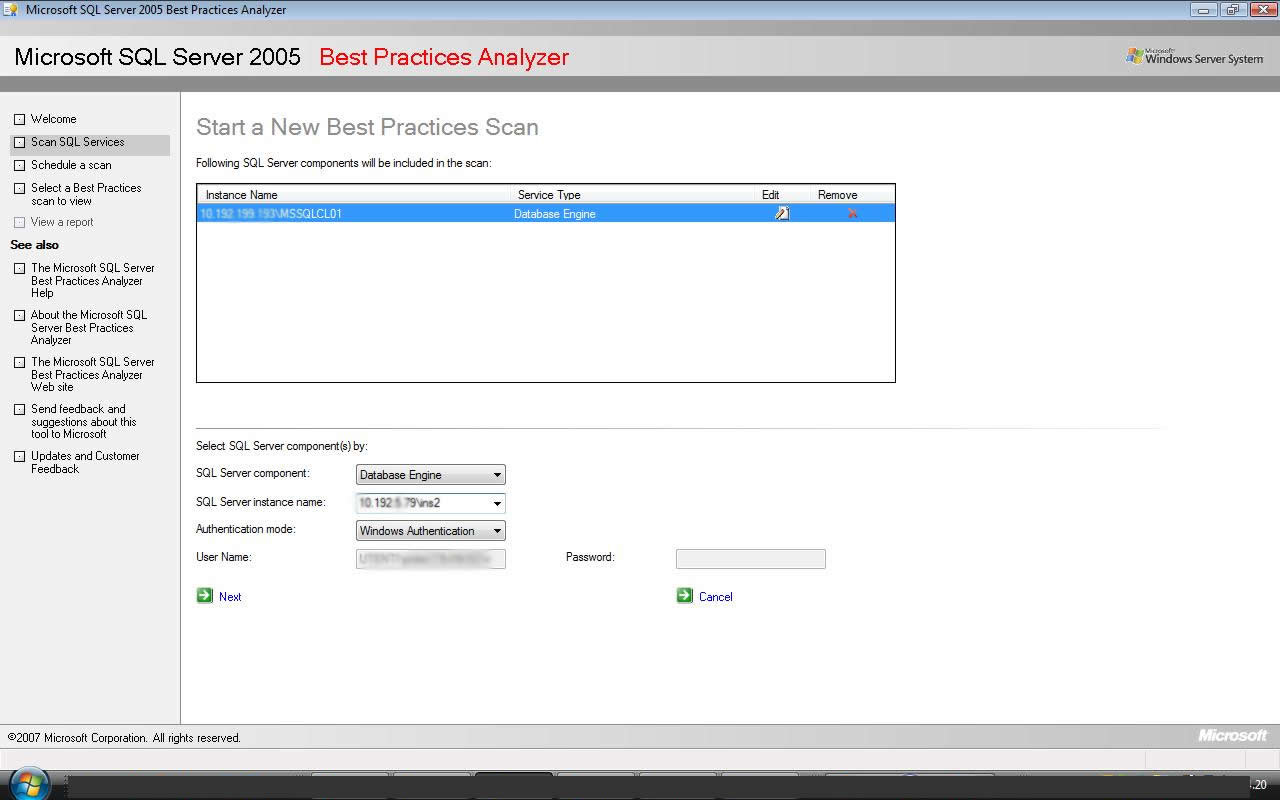
Task: Click the Instance Name column header
Action: (x=241, y=195)
